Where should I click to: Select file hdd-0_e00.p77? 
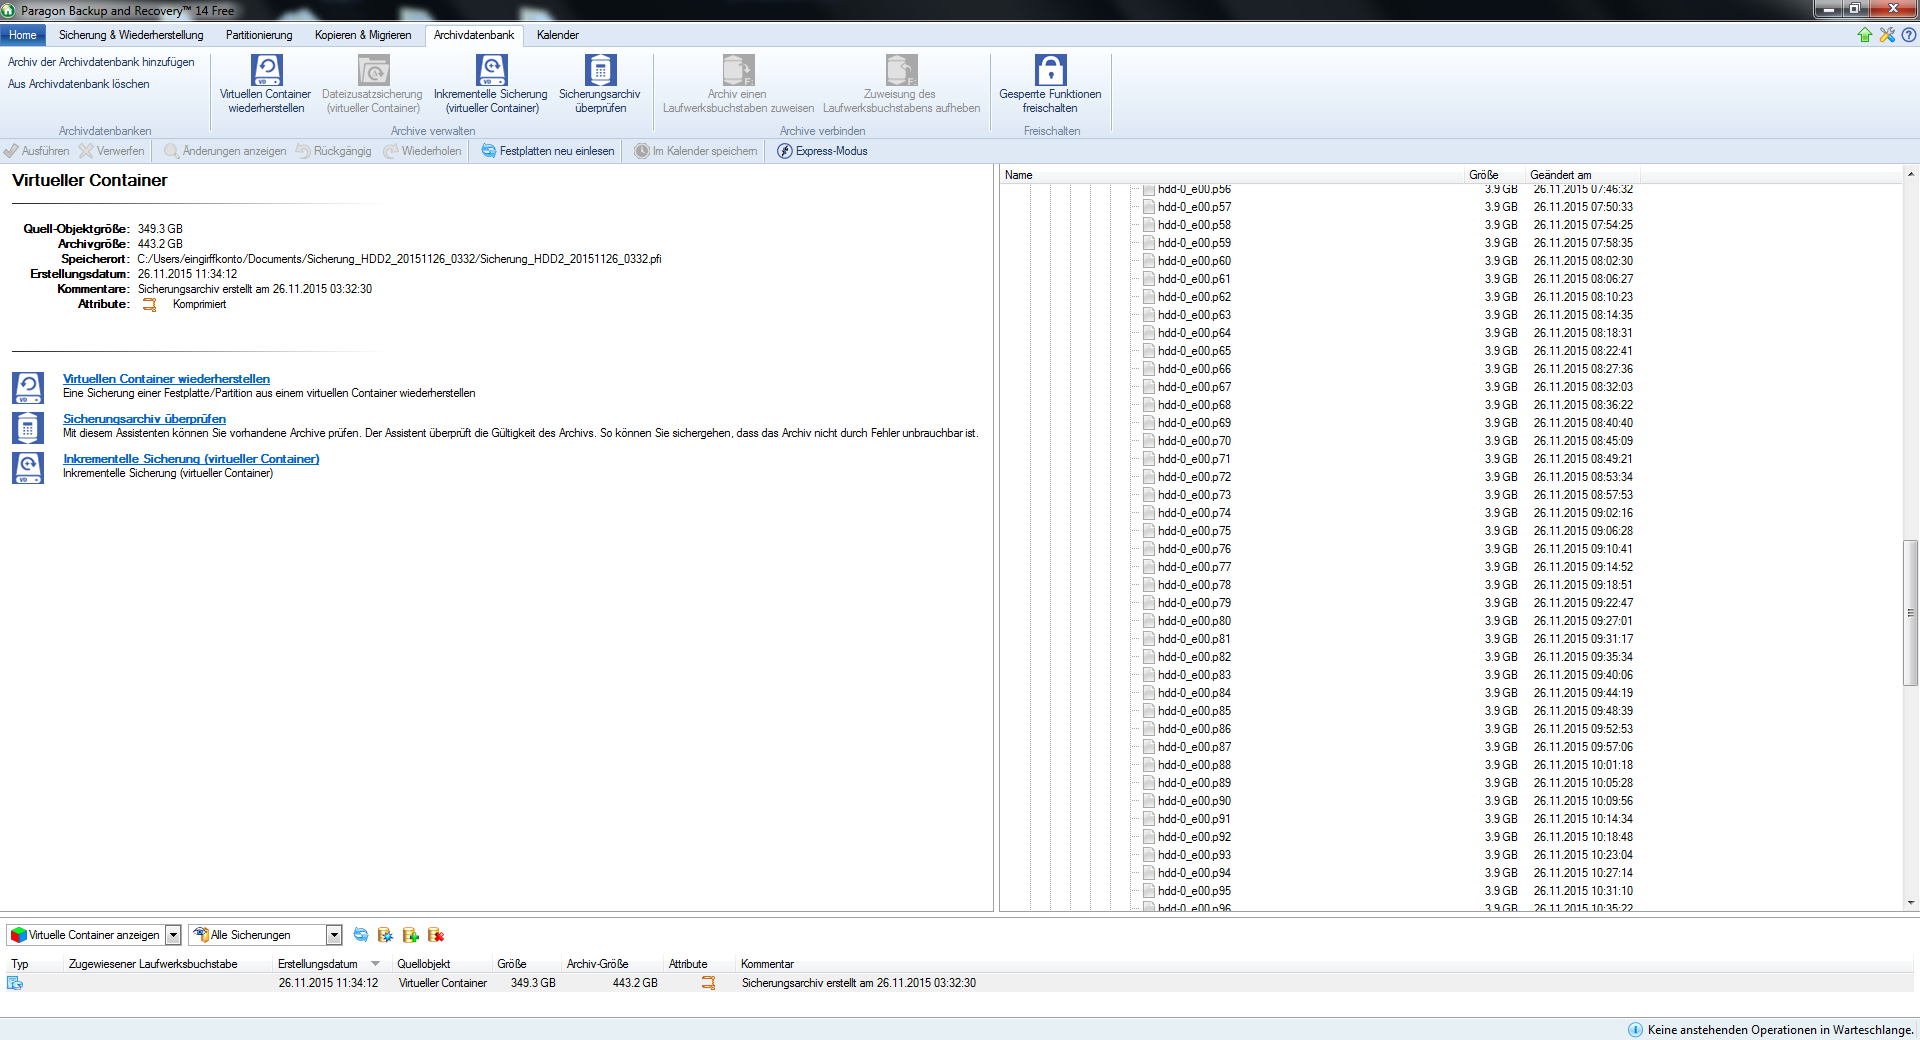(x=1194, y=567)
